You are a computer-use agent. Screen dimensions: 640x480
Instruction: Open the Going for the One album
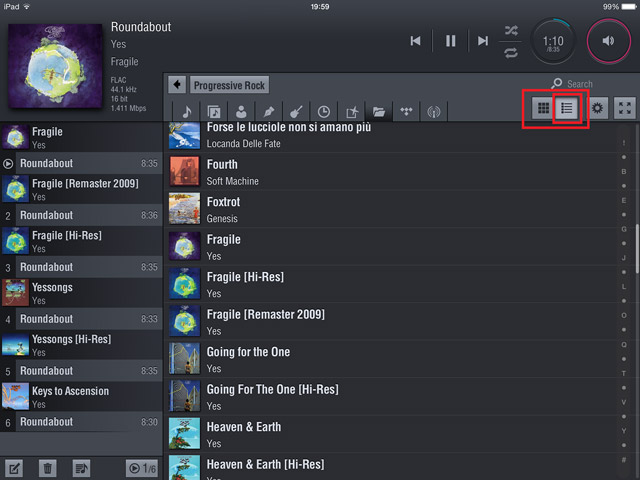pyautogui.click(x=392, y=359)
